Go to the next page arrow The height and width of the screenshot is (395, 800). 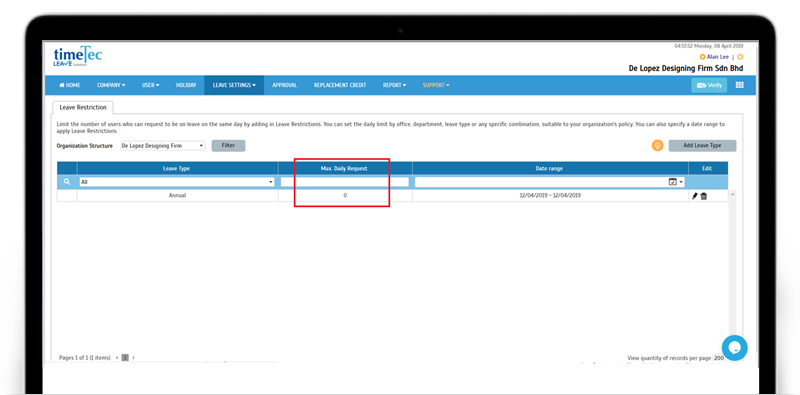pyautogui.click(x=134, y=358)
